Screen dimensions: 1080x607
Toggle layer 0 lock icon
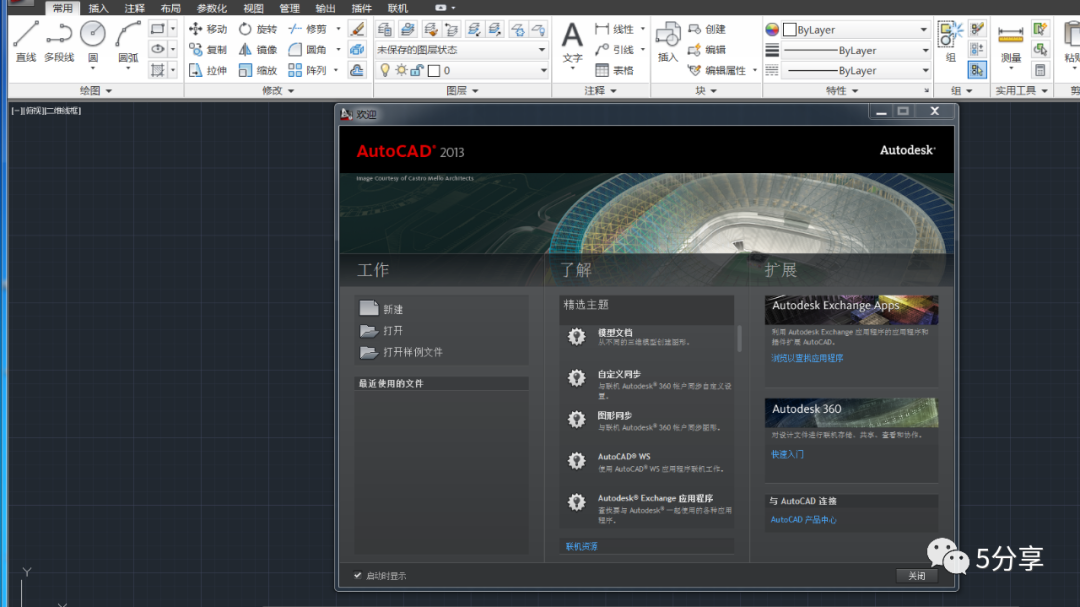417,70
